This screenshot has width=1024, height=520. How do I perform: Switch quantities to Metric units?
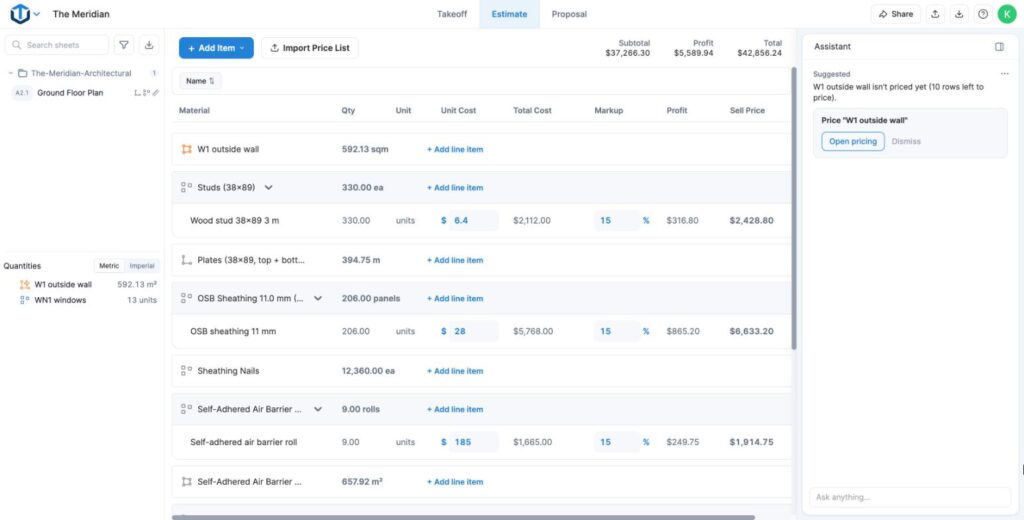[109, 266]
